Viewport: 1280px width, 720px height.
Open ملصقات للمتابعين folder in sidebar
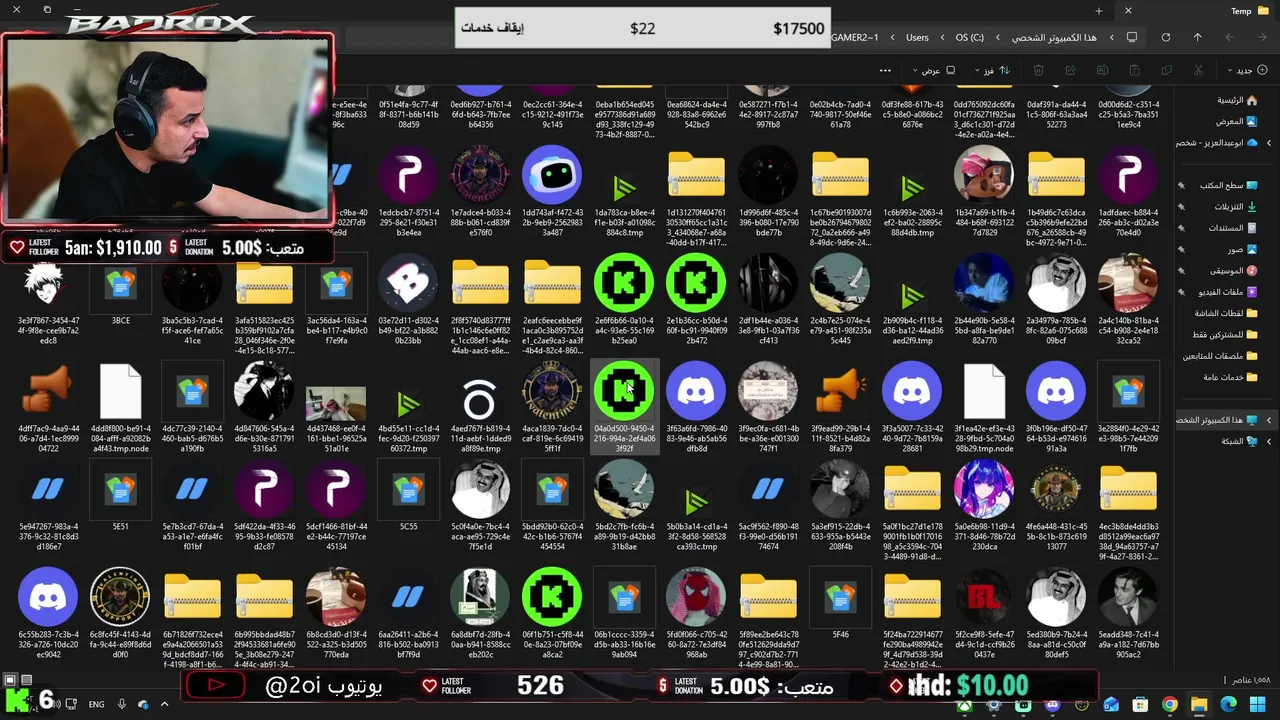1222,356
